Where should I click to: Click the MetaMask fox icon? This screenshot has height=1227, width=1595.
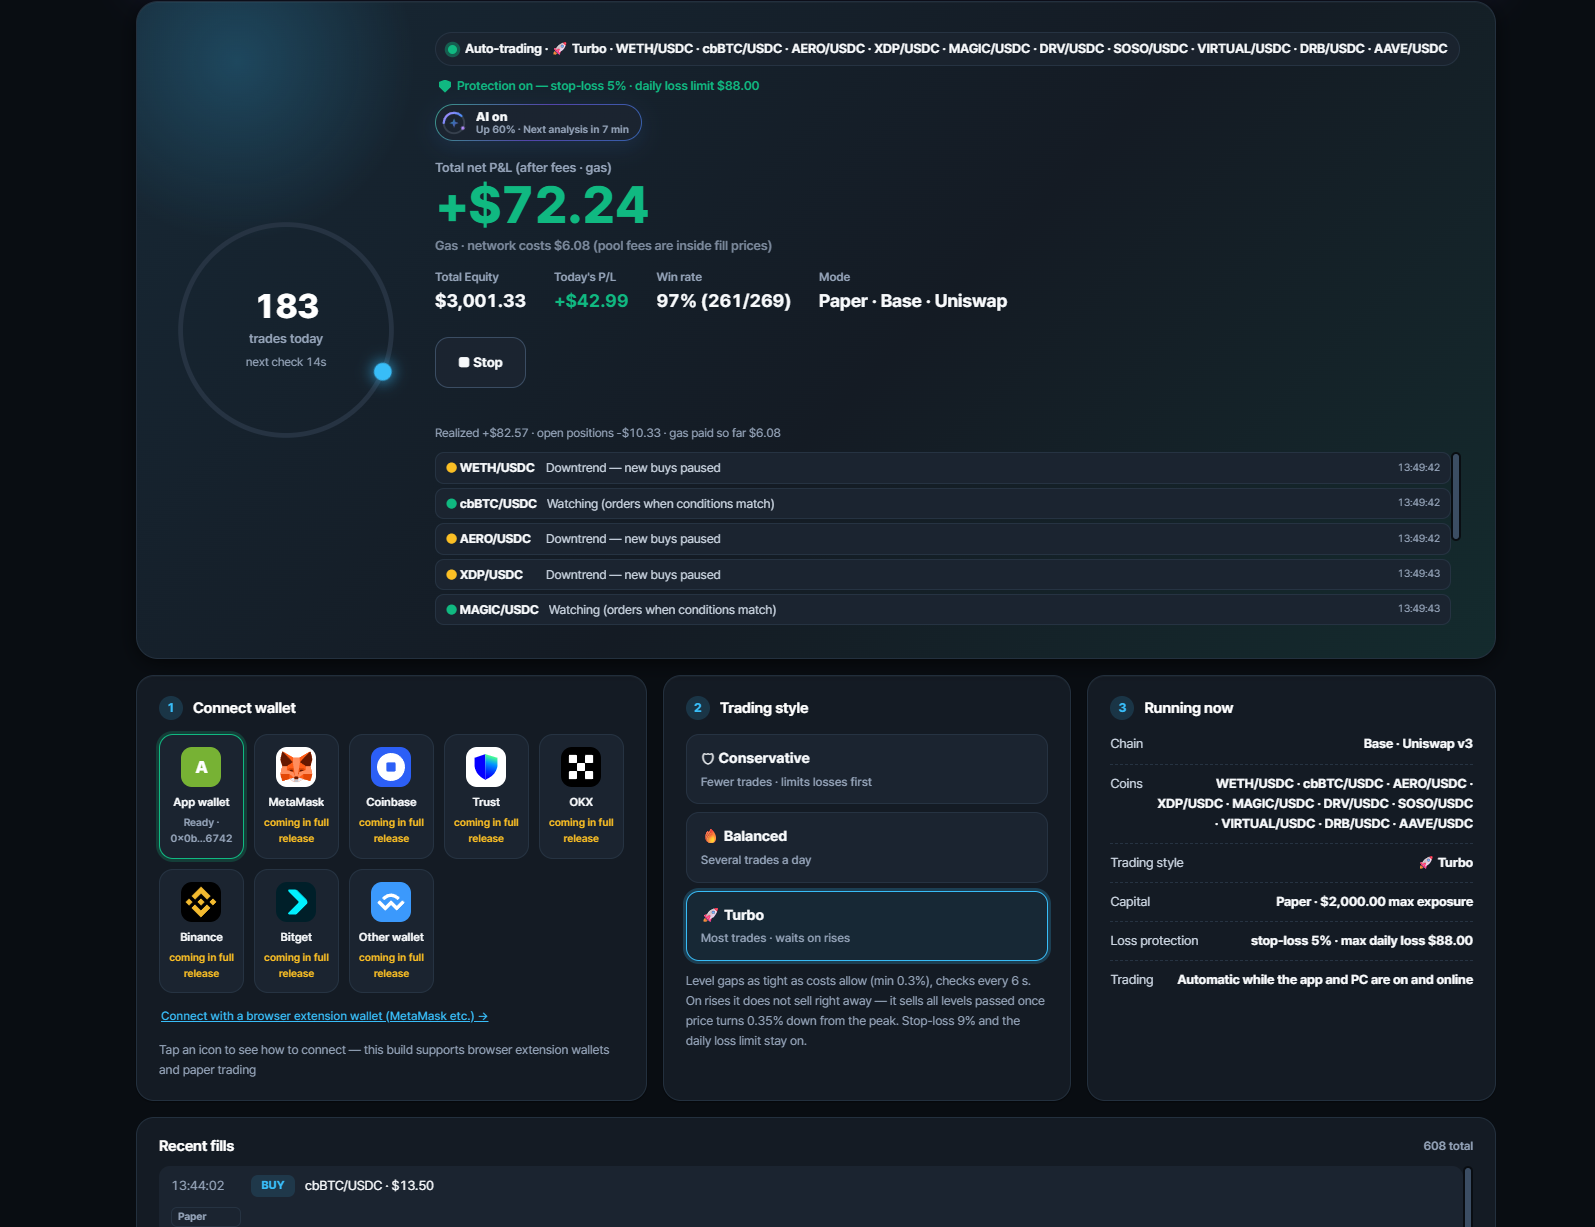click(296, 767)
